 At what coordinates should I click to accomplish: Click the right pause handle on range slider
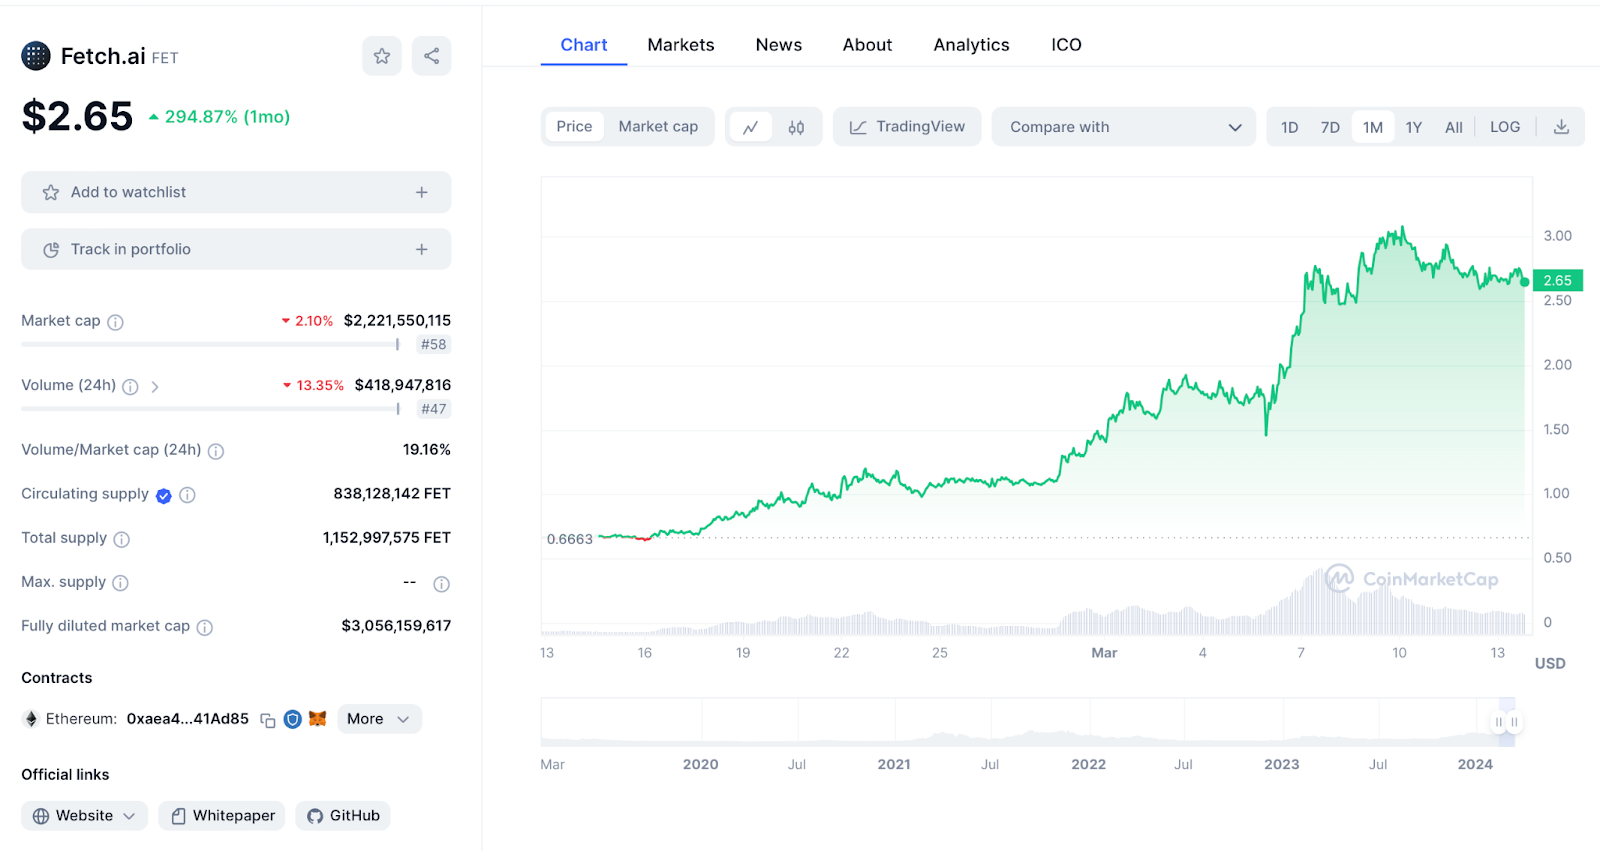[1514, 722]
